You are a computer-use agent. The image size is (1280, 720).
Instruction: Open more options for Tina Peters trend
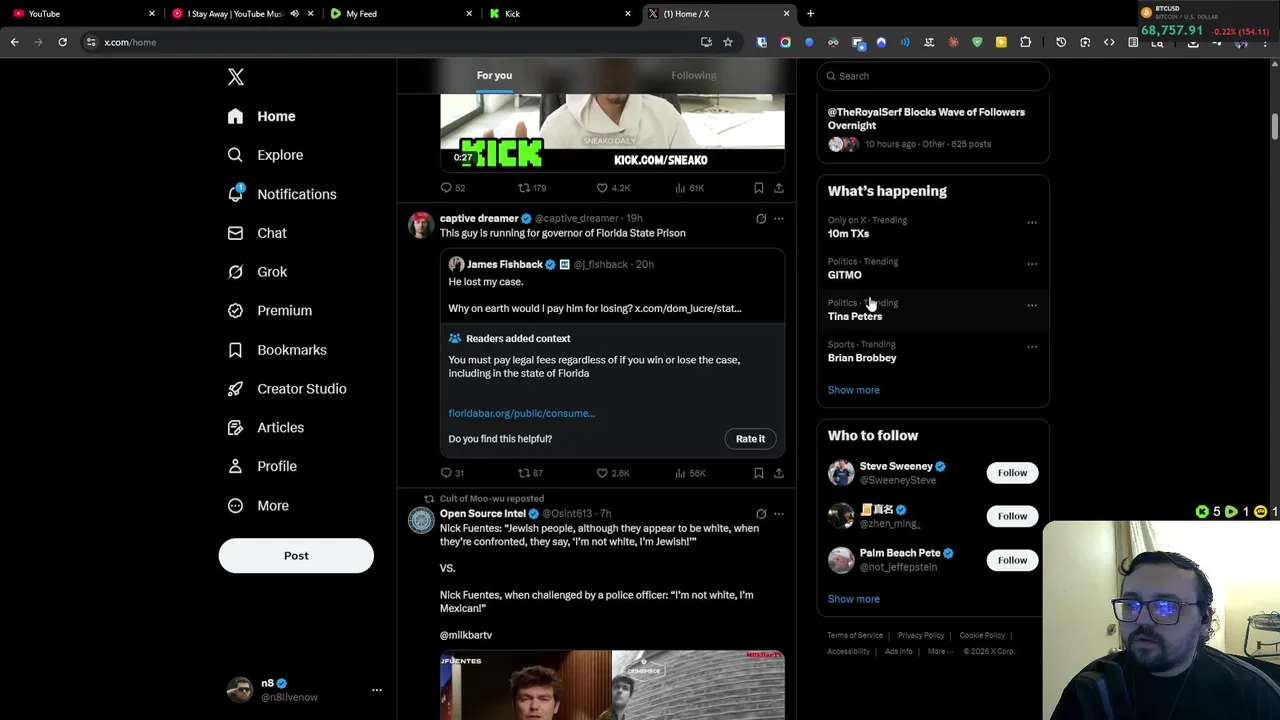pos(1032,306)
